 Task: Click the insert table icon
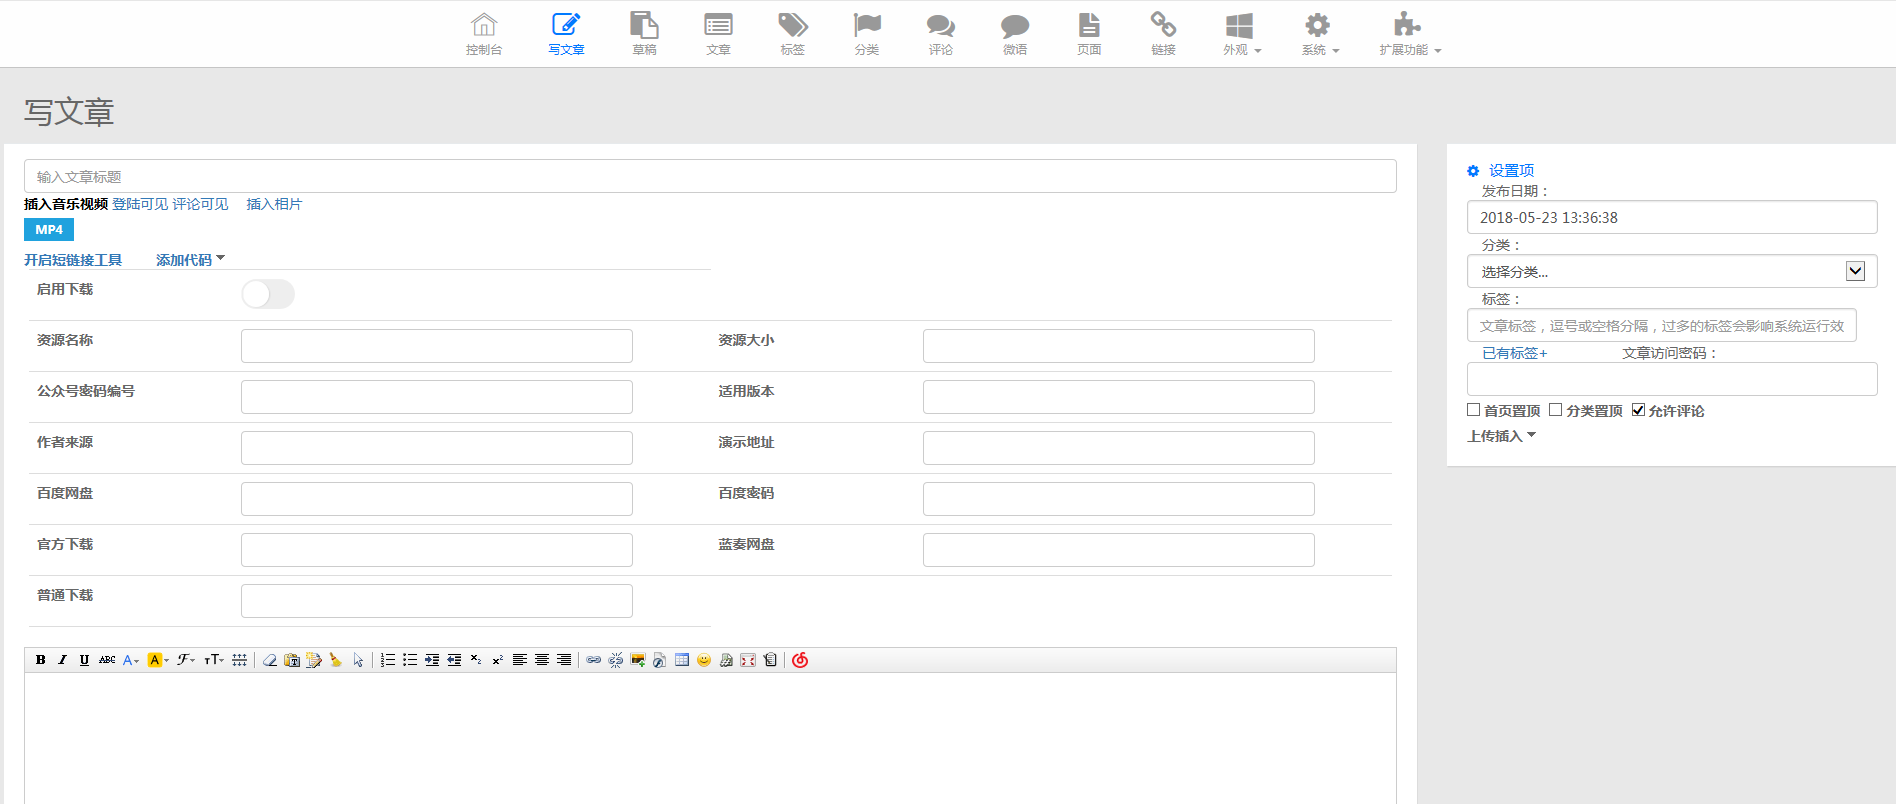pyautogui.click(x=682, y=660)
